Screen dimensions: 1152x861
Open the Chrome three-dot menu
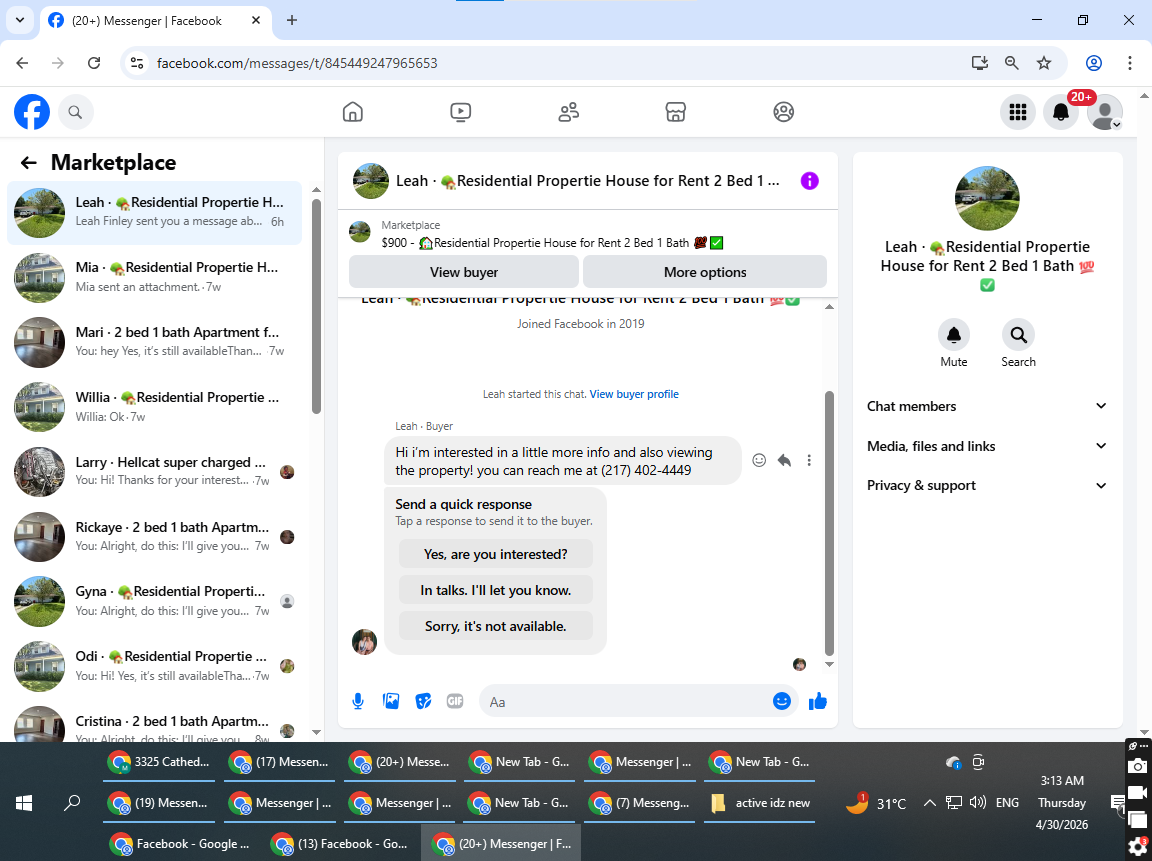point(1130,63)
